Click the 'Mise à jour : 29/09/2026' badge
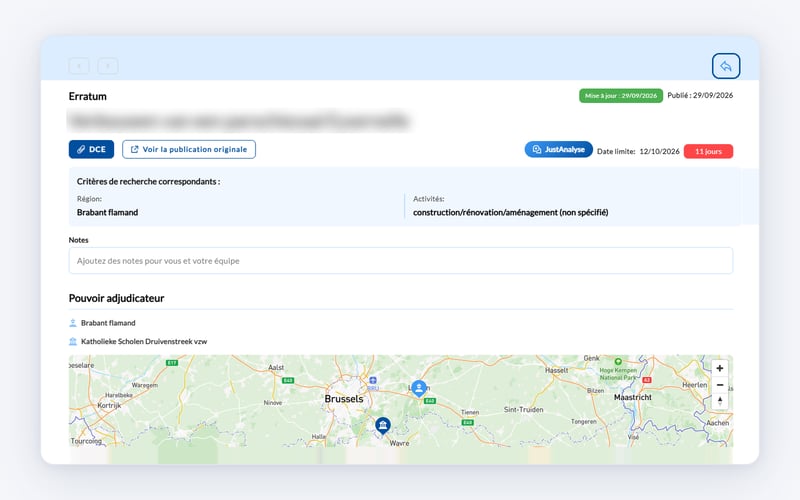The image size is (800, 500). pyautogui.click(x=620, y=96)
